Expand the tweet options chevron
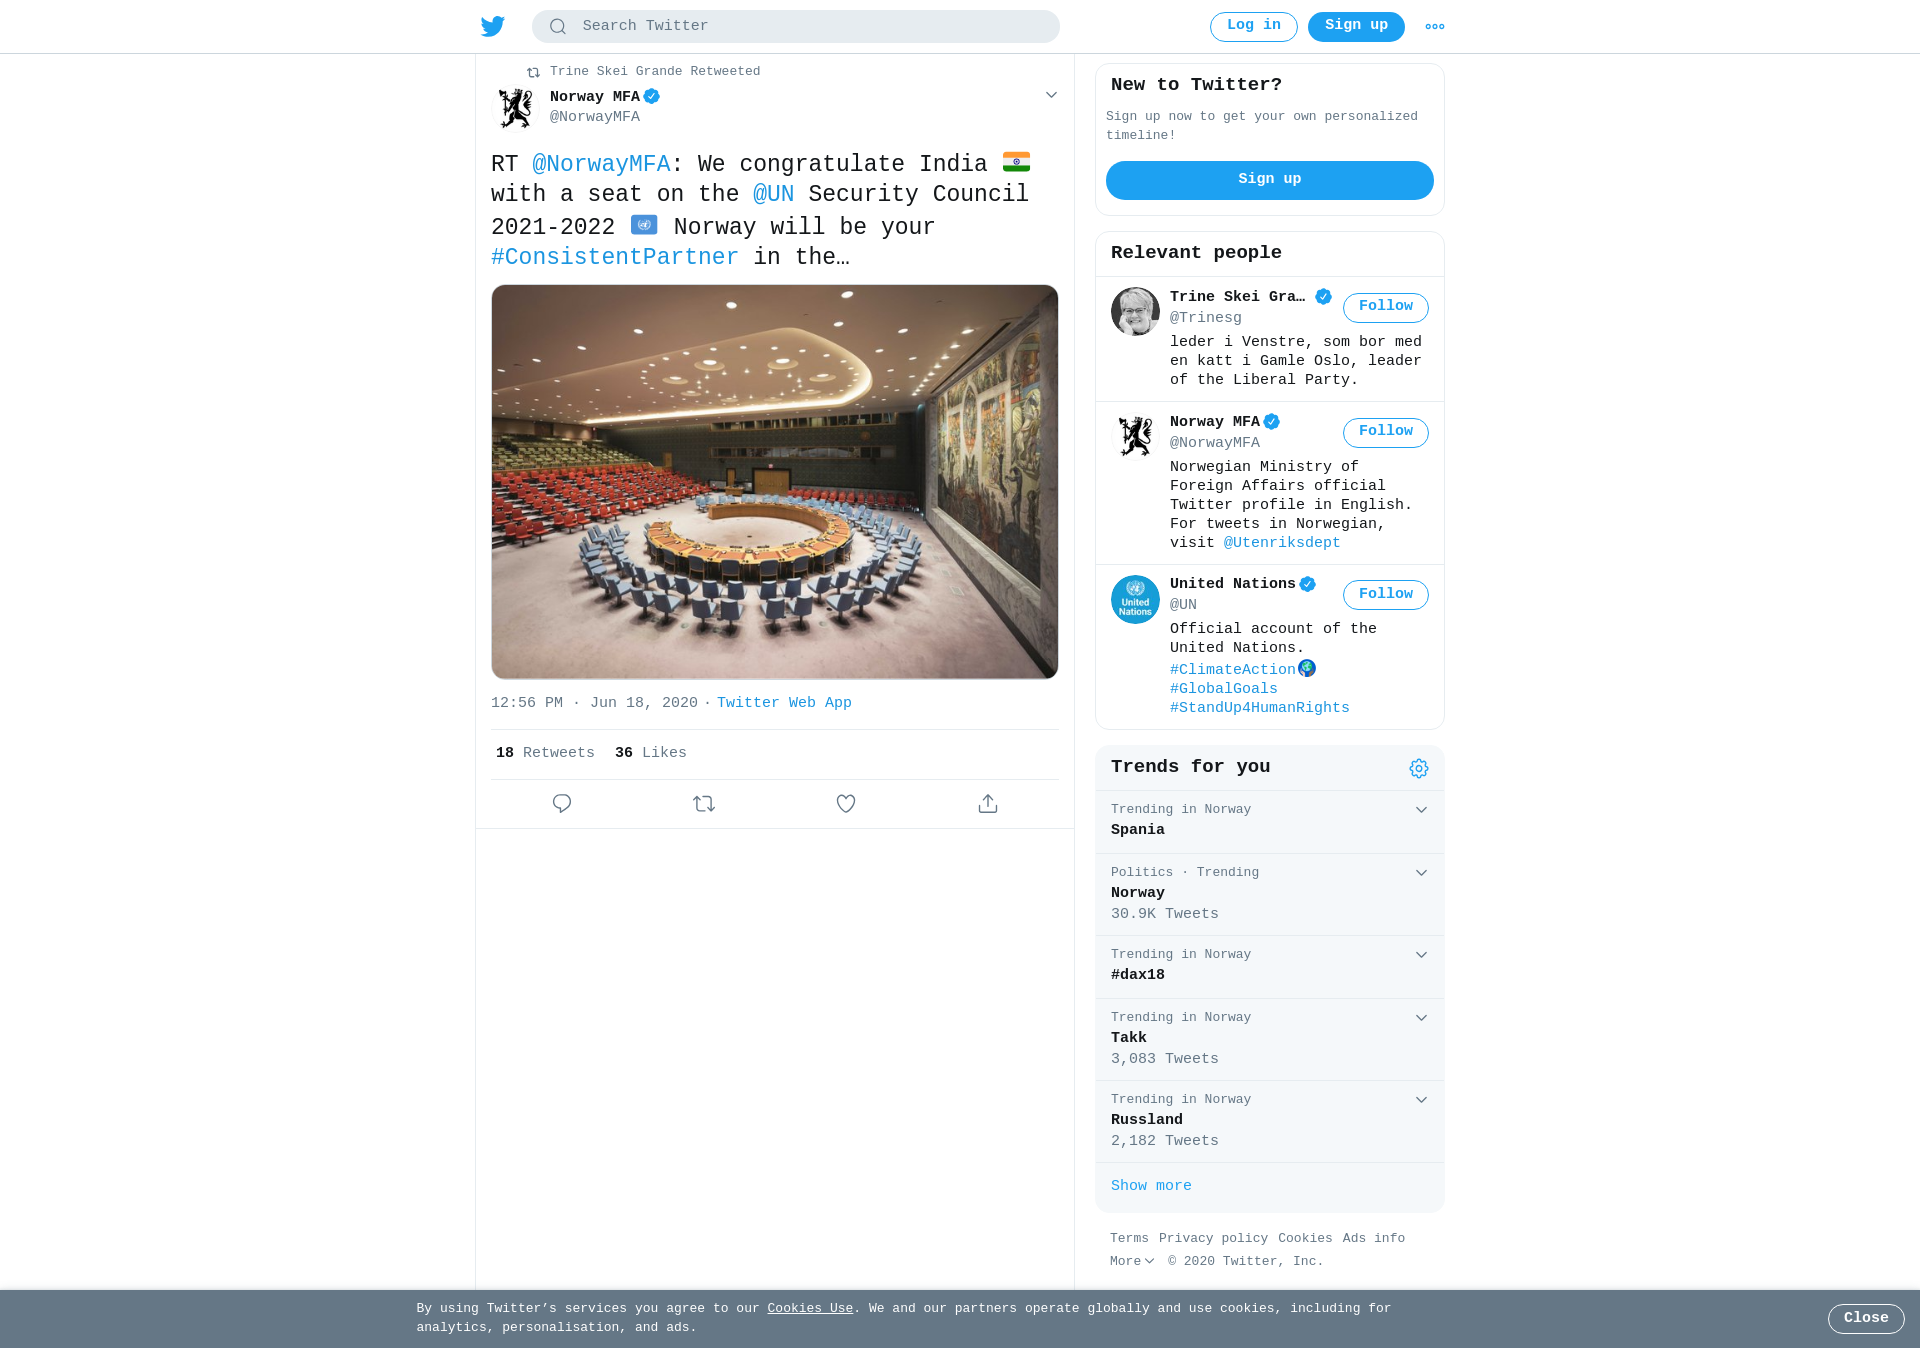The width and height of the screenshot is (1920, 1348). coord(1051,95)
